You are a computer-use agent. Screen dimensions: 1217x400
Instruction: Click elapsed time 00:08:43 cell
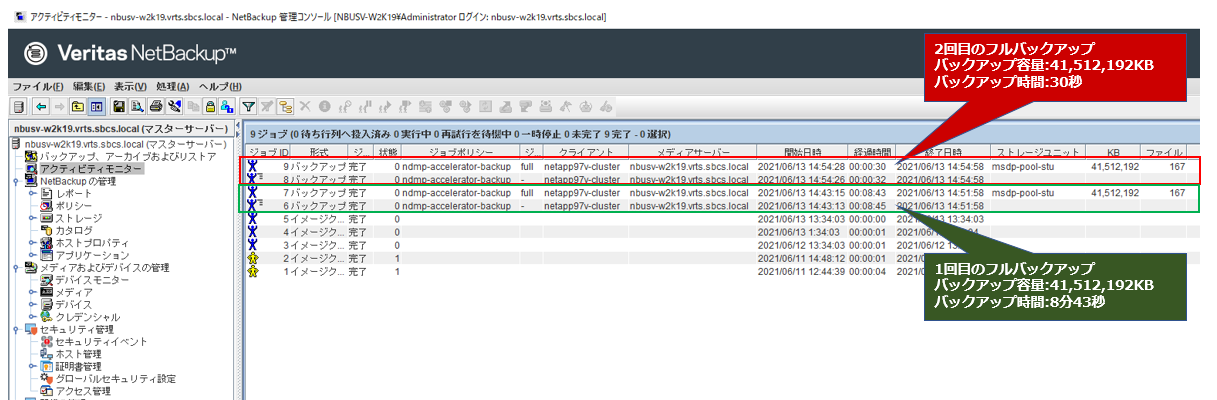868,192
